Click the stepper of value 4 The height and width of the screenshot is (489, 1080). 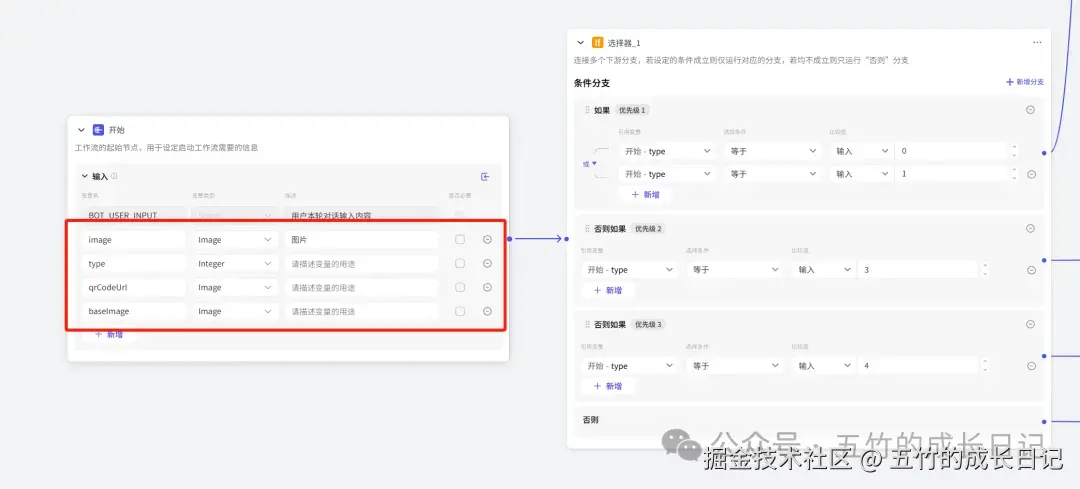coord(984,366)
